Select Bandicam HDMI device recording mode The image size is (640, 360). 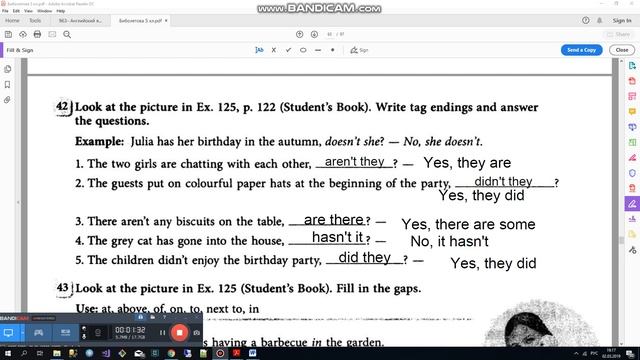[x=65, y=333]
